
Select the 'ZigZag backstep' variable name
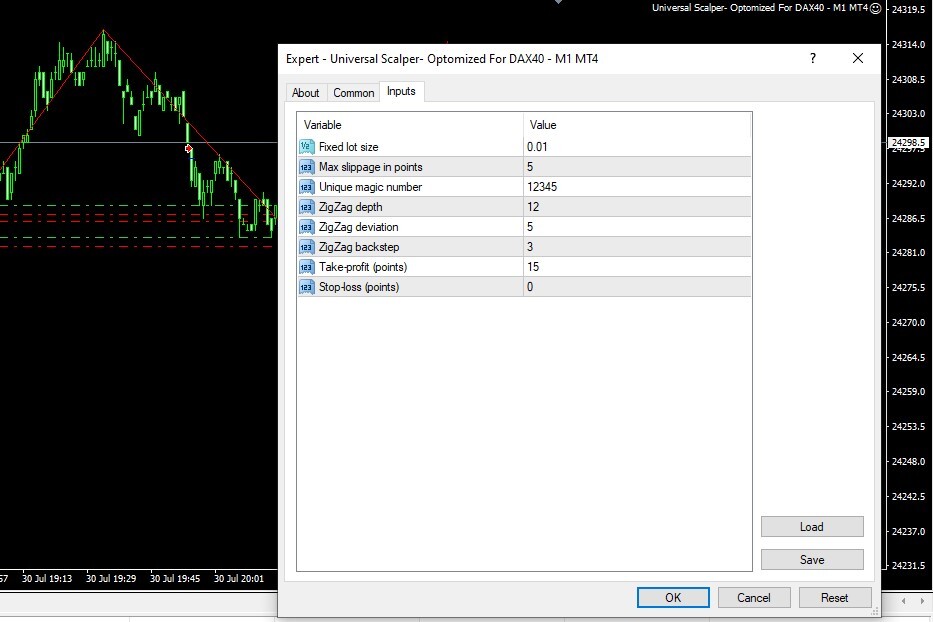coord(359,247)
